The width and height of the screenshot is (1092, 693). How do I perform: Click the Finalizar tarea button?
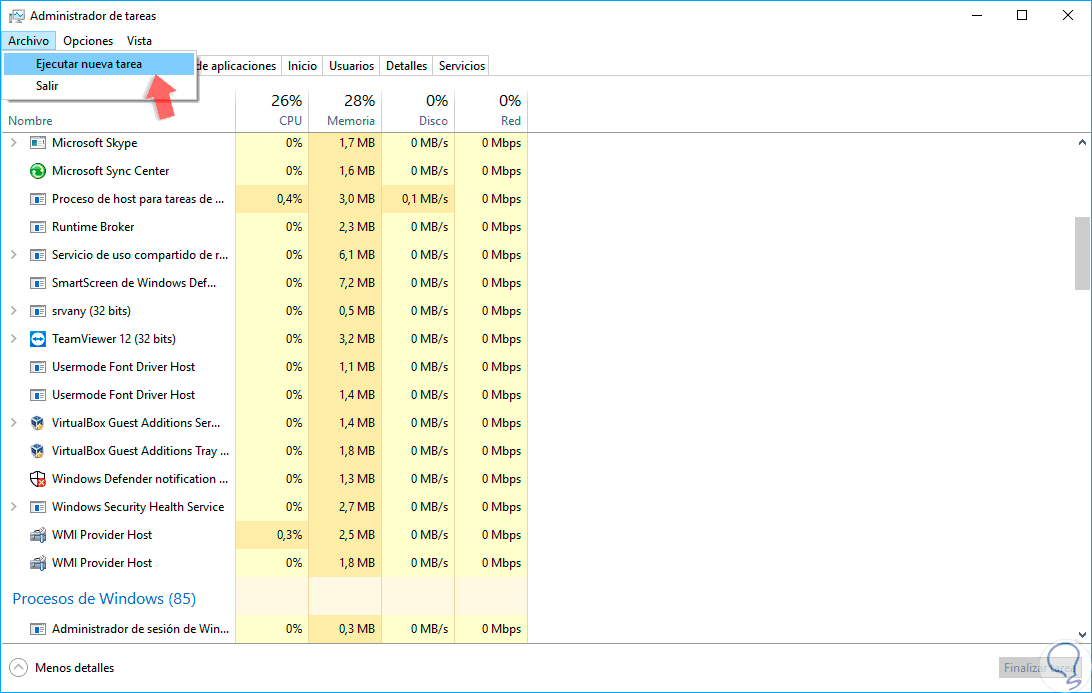(x=1040, y=668)
